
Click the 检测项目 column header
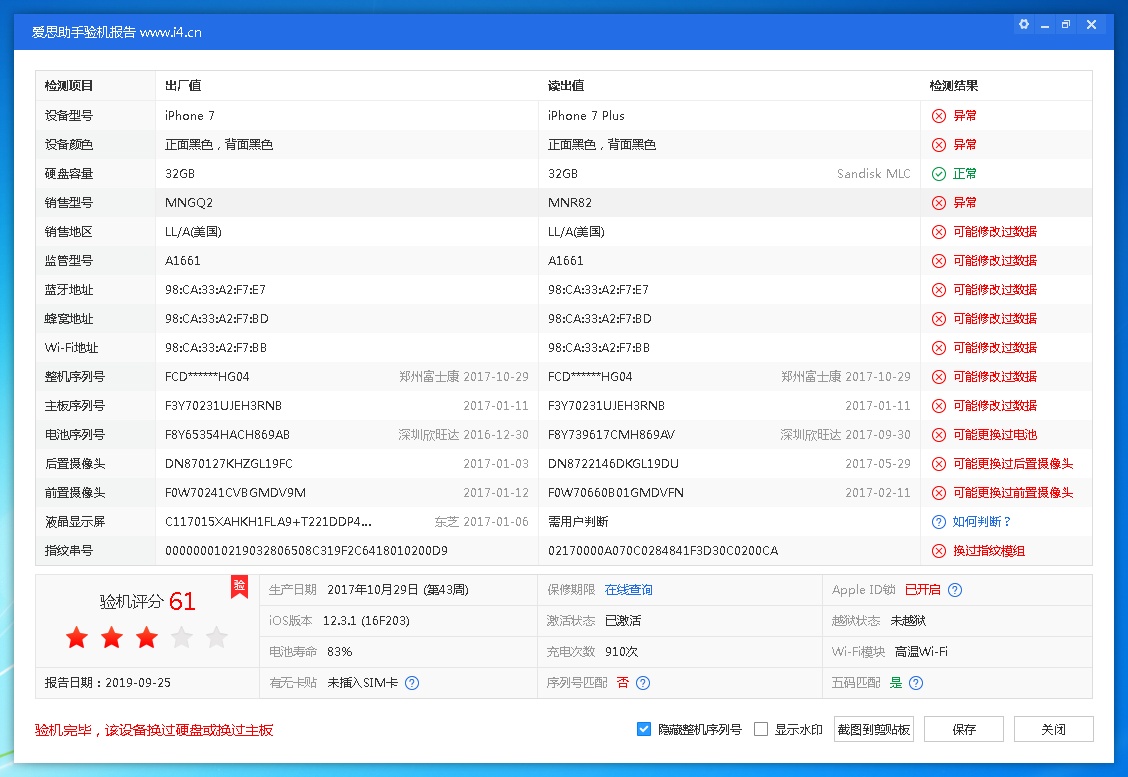tap(69, 86)
